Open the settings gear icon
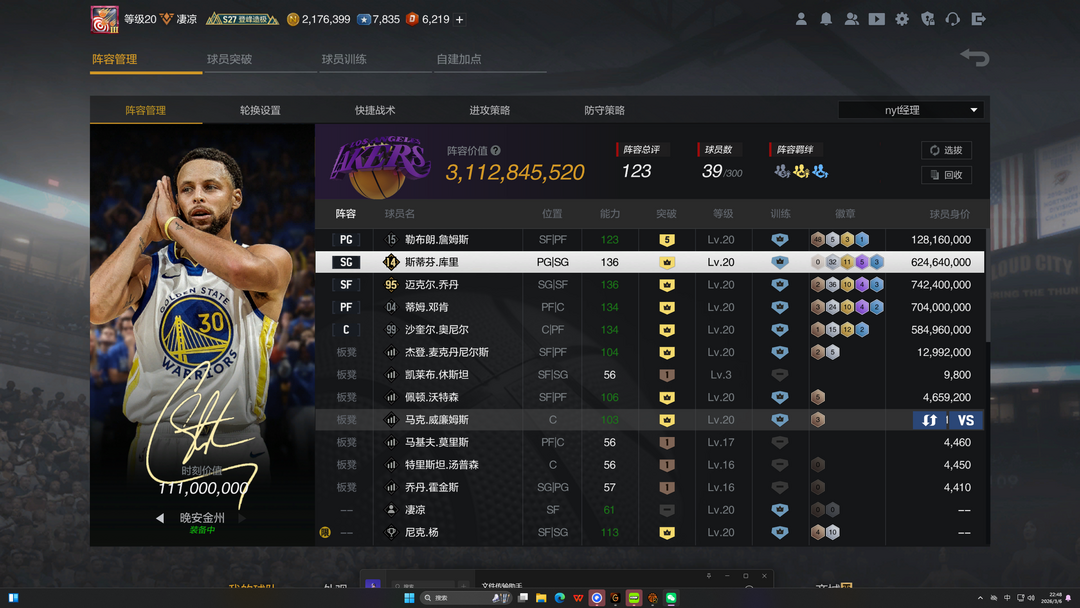 (902, 19)
